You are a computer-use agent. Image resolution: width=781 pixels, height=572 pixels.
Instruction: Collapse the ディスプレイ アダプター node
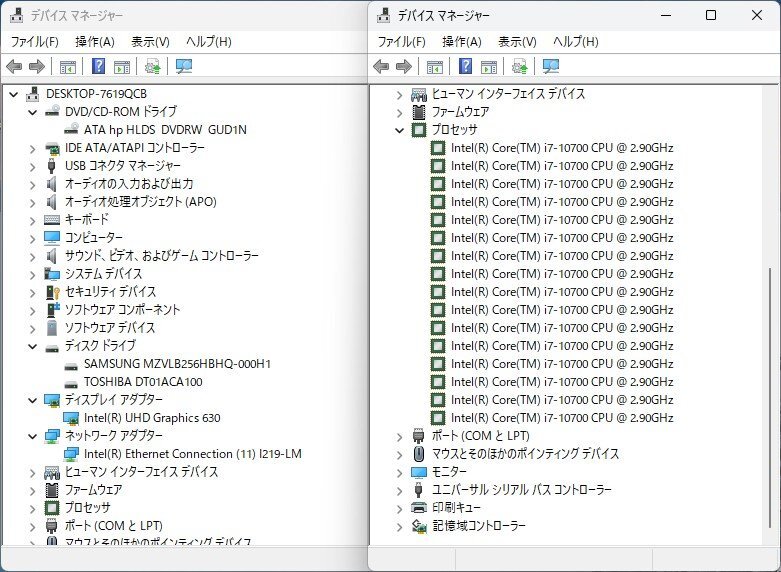tap(32, 400)
